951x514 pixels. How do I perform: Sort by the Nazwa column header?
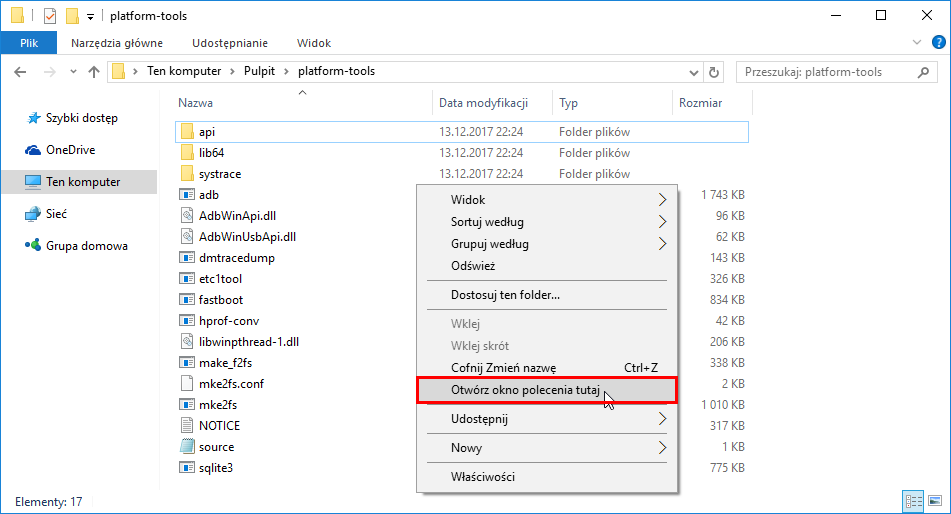point(196,103)
